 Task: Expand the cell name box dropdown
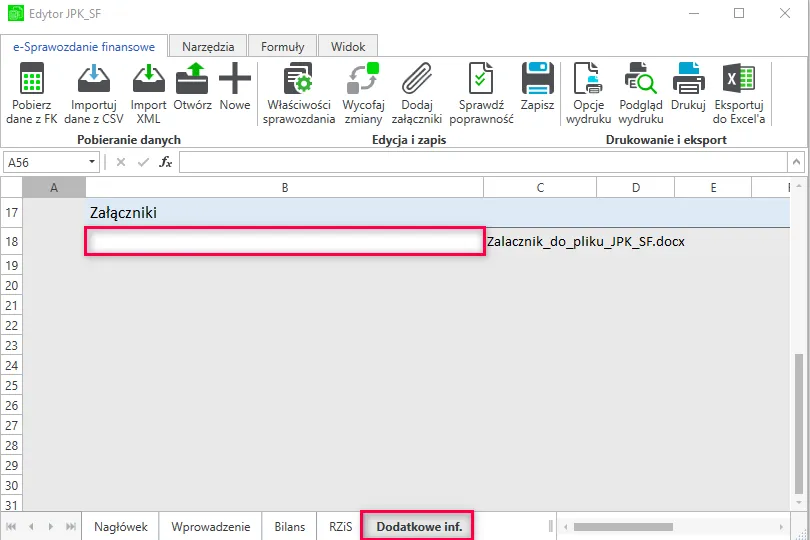92,162
